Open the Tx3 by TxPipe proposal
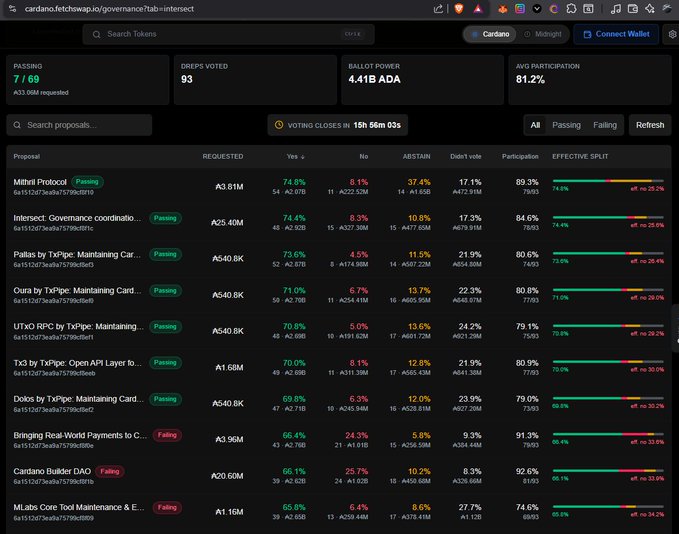 (77, 362)
